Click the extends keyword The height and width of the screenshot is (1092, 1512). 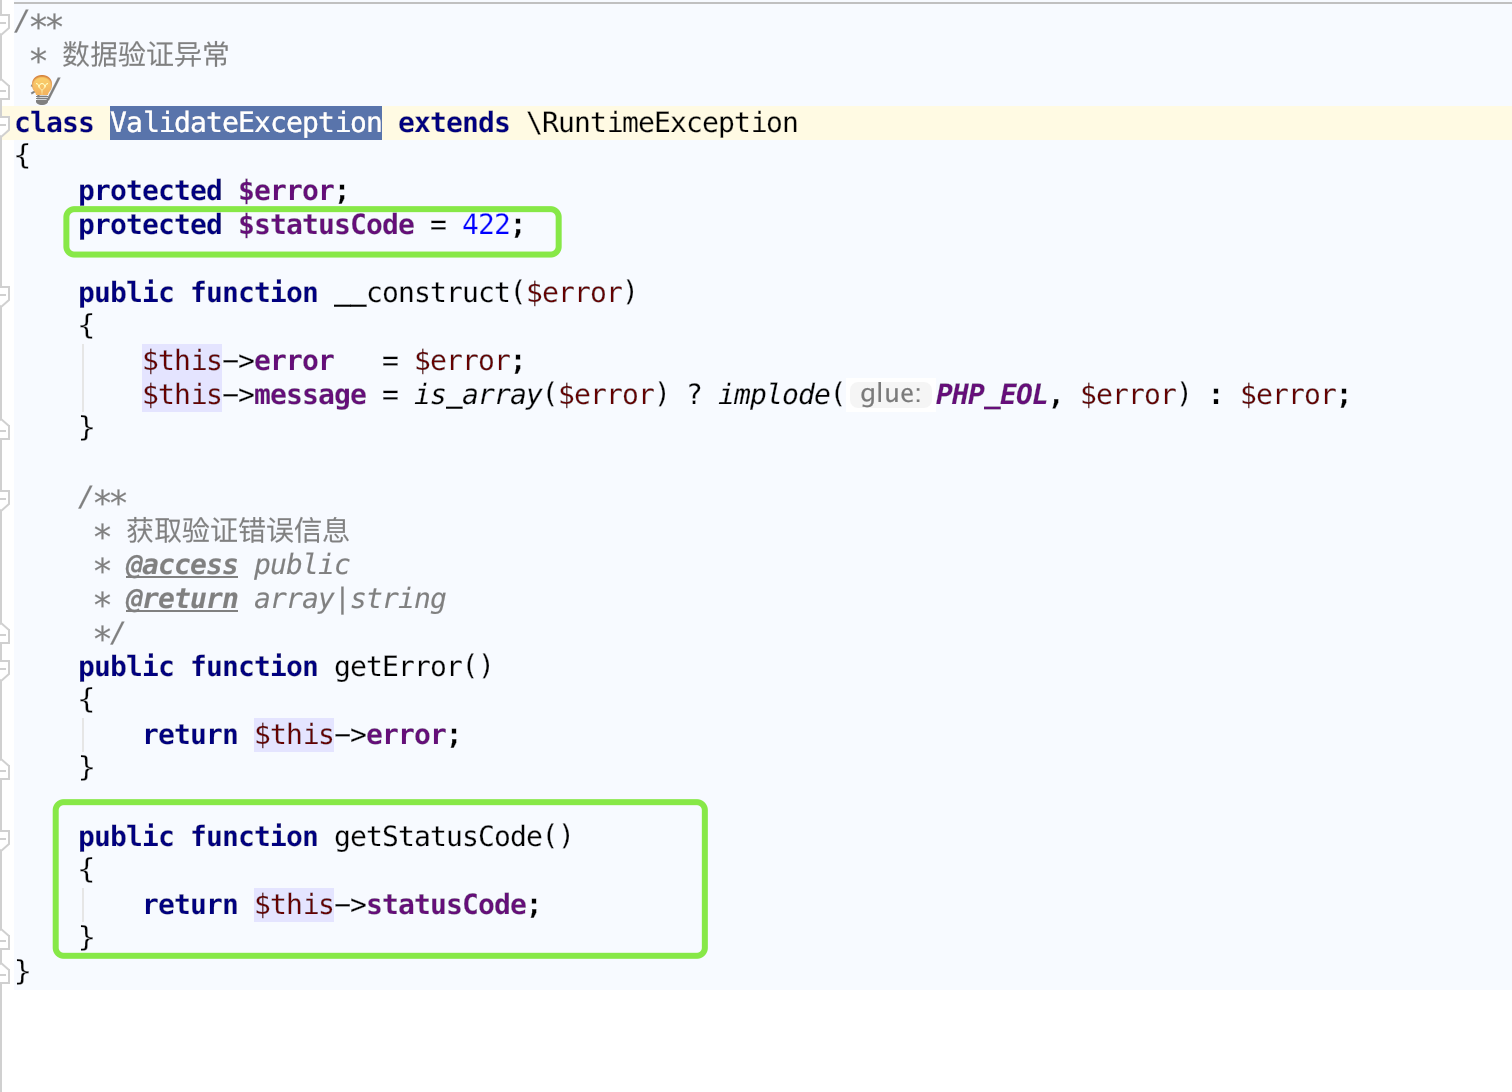point(454,123)
